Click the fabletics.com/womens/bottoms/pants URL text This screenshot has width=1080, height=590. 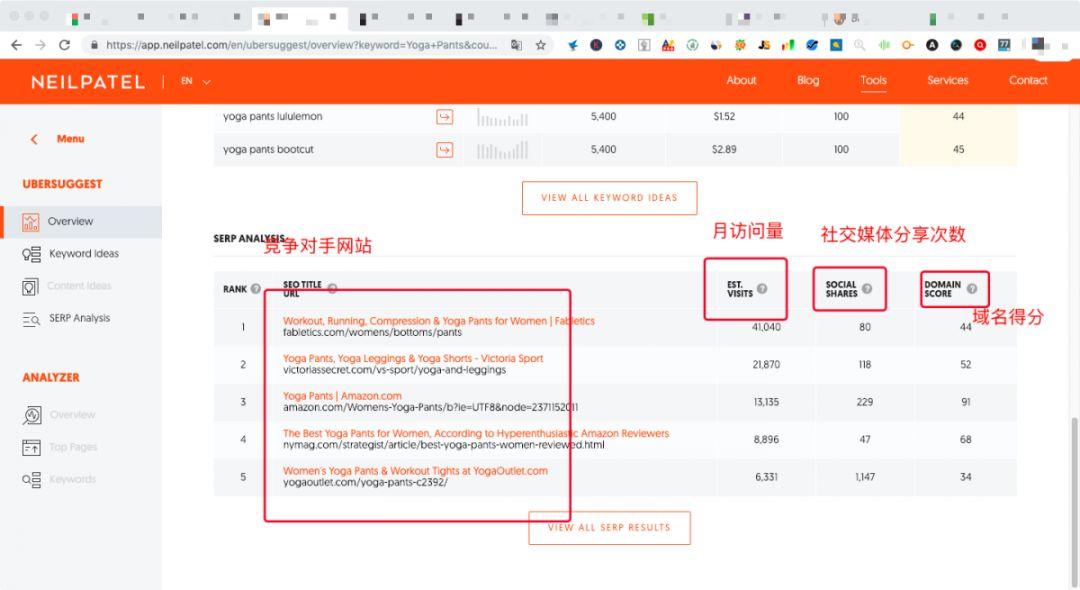pos(373,333)
